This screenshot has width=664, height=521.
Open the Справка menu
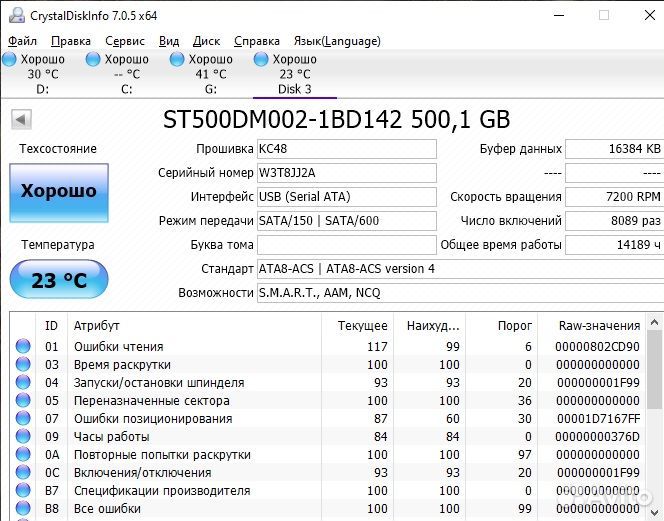pyautogui.click(x=257, y=41)
